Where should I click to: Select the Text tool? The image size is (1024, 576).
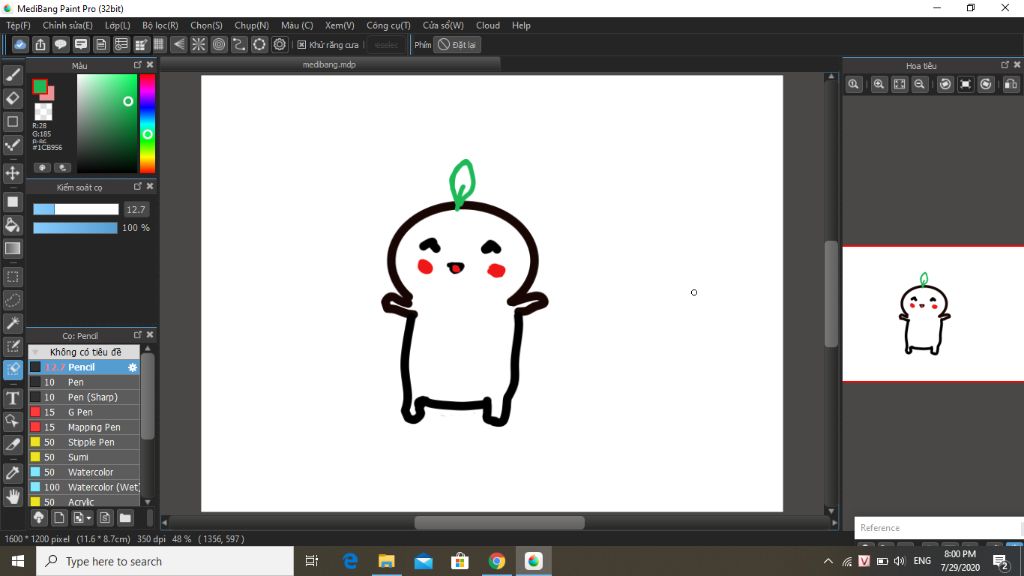[x=12, y=398]
